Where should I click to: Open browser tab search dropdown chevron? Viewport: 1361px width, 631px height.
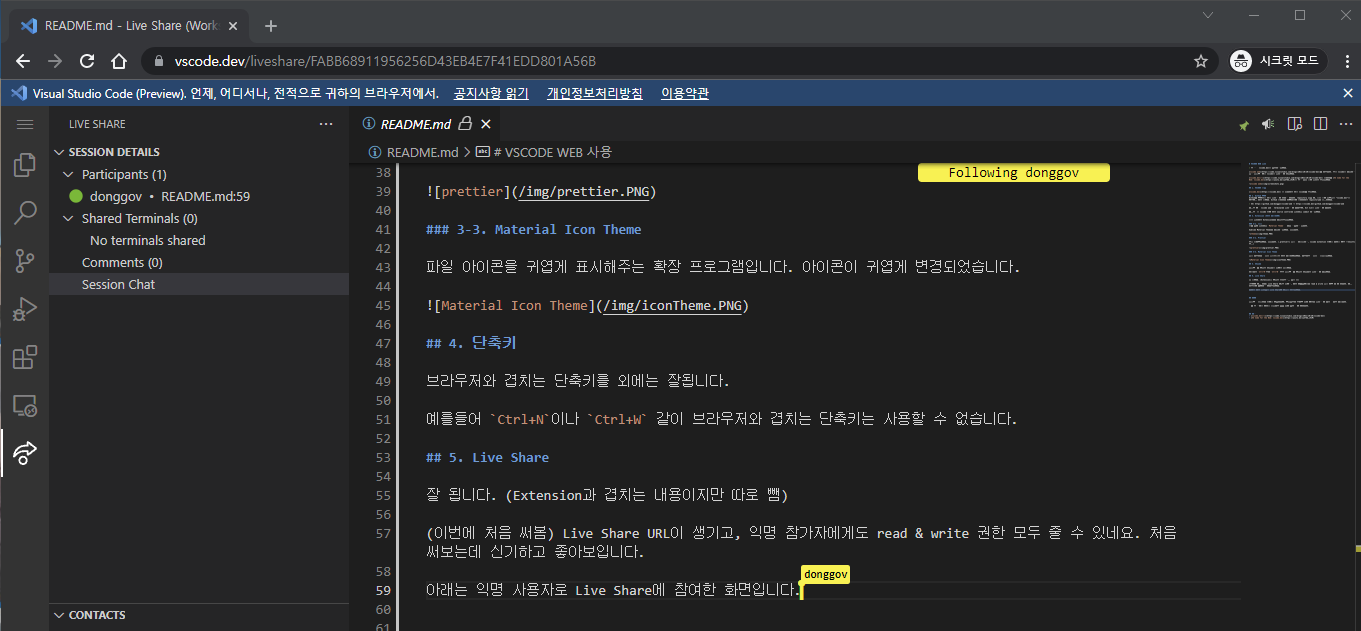1209,15
